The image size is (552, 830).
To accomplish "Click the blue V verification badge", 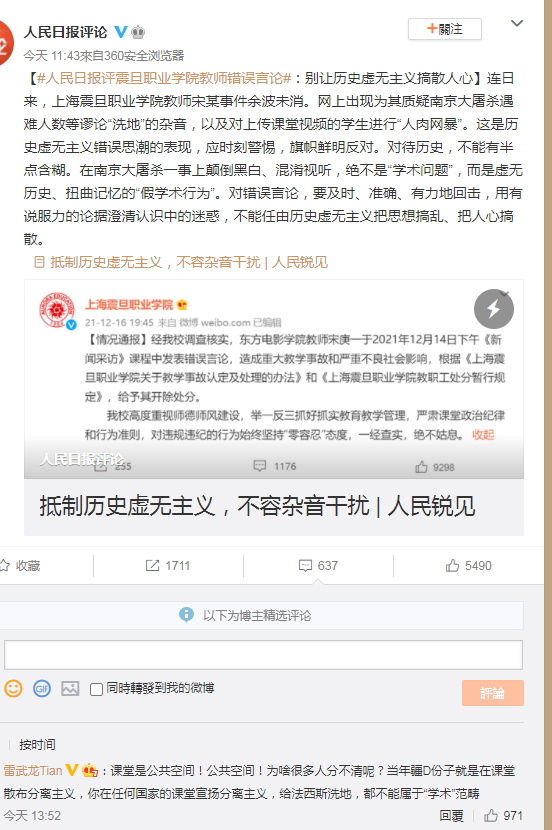I will coord(121,32).
